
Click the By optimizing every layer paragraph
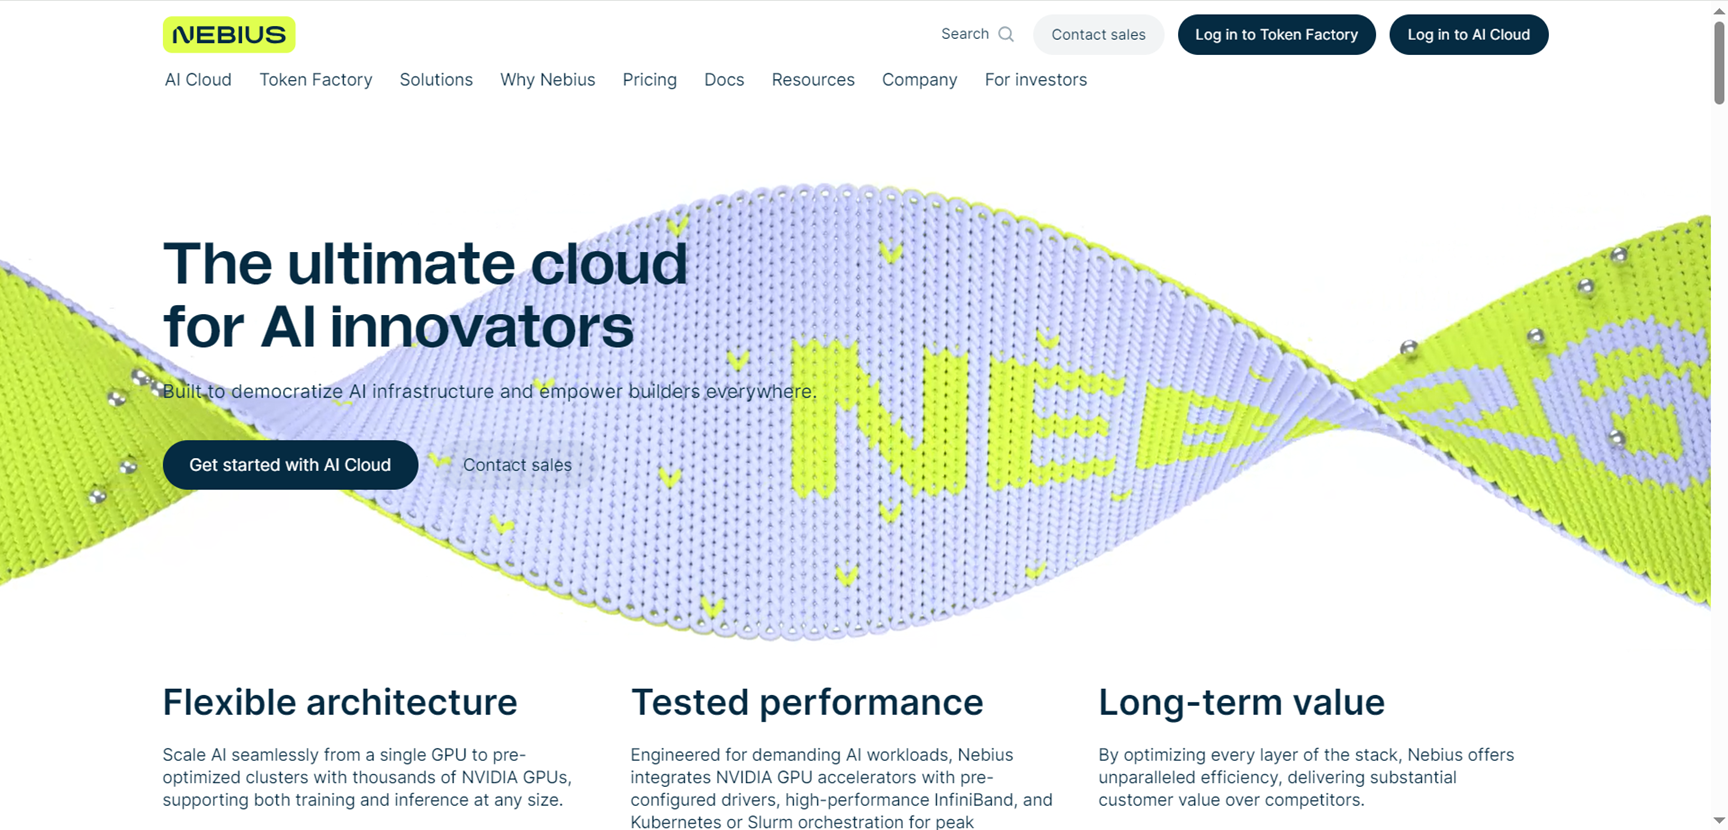pos(1307,777)
